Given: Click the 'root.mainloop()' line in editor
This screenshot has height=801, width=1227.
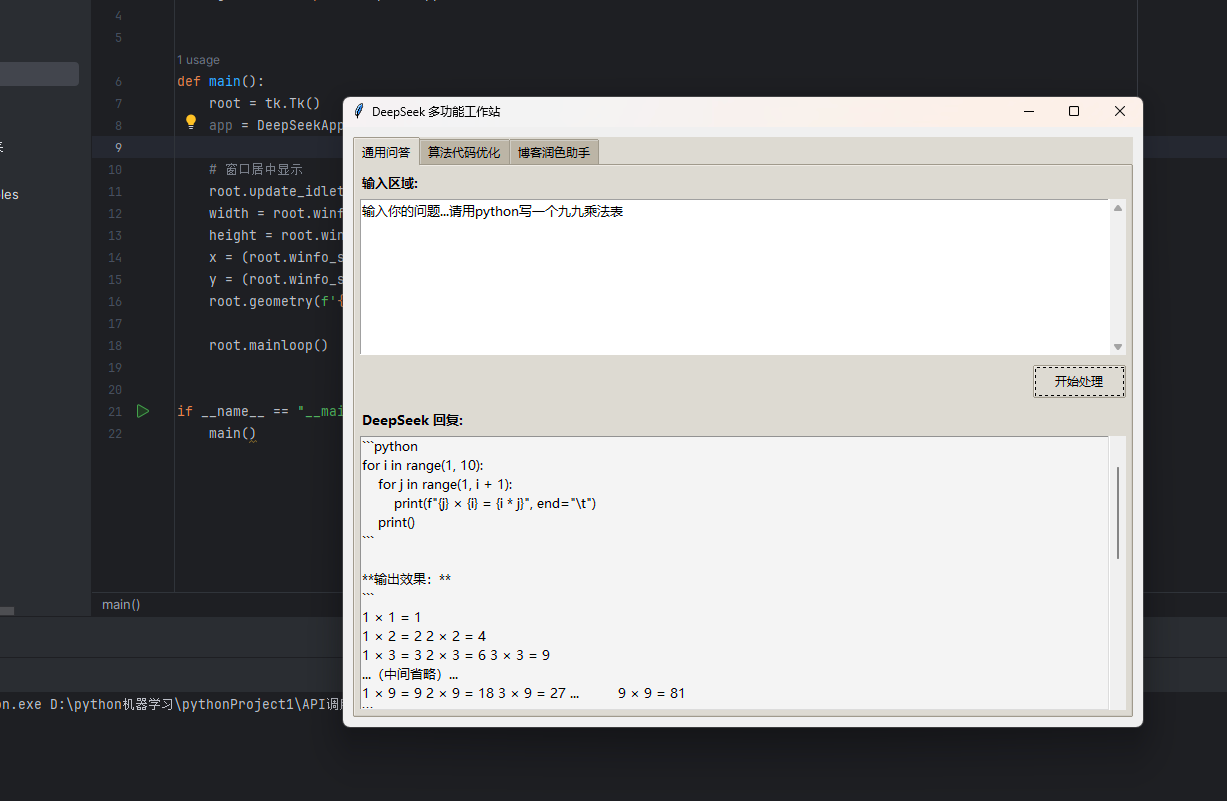Looking at the screenshot, I should (268, 345).
